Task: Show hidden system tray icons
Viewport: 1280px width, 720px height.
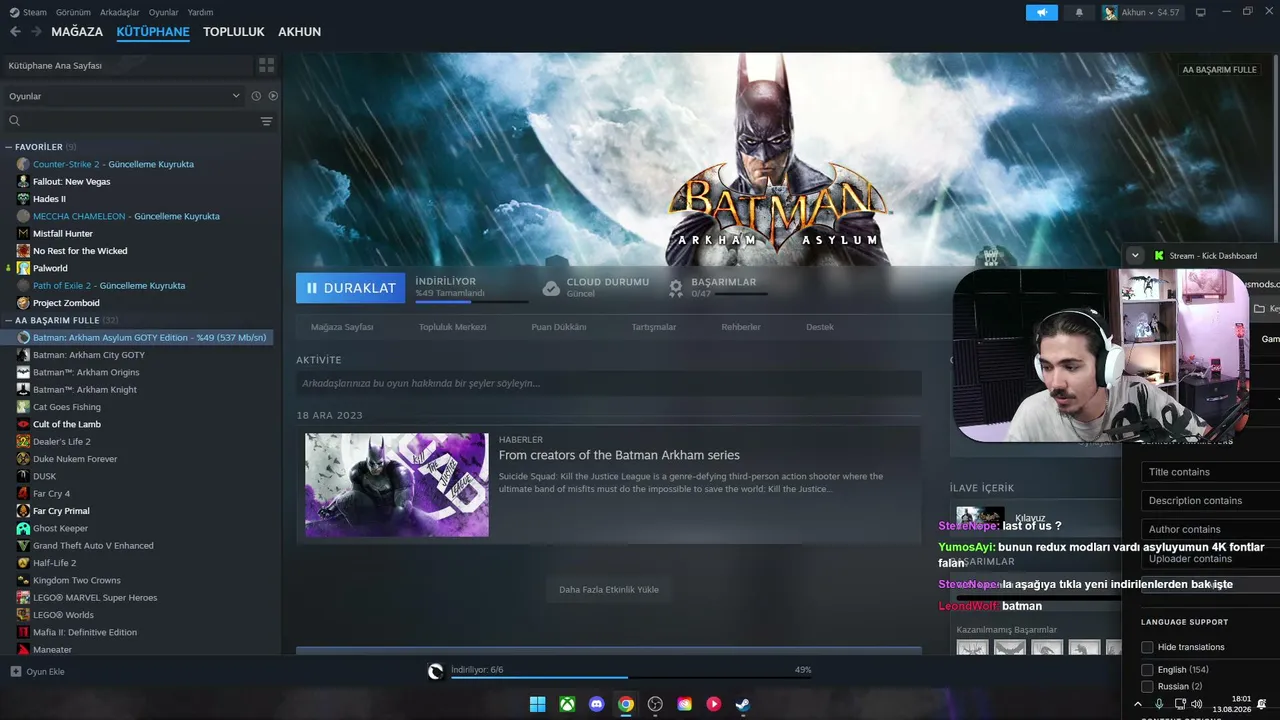Action: click(x=1138, y=704)
